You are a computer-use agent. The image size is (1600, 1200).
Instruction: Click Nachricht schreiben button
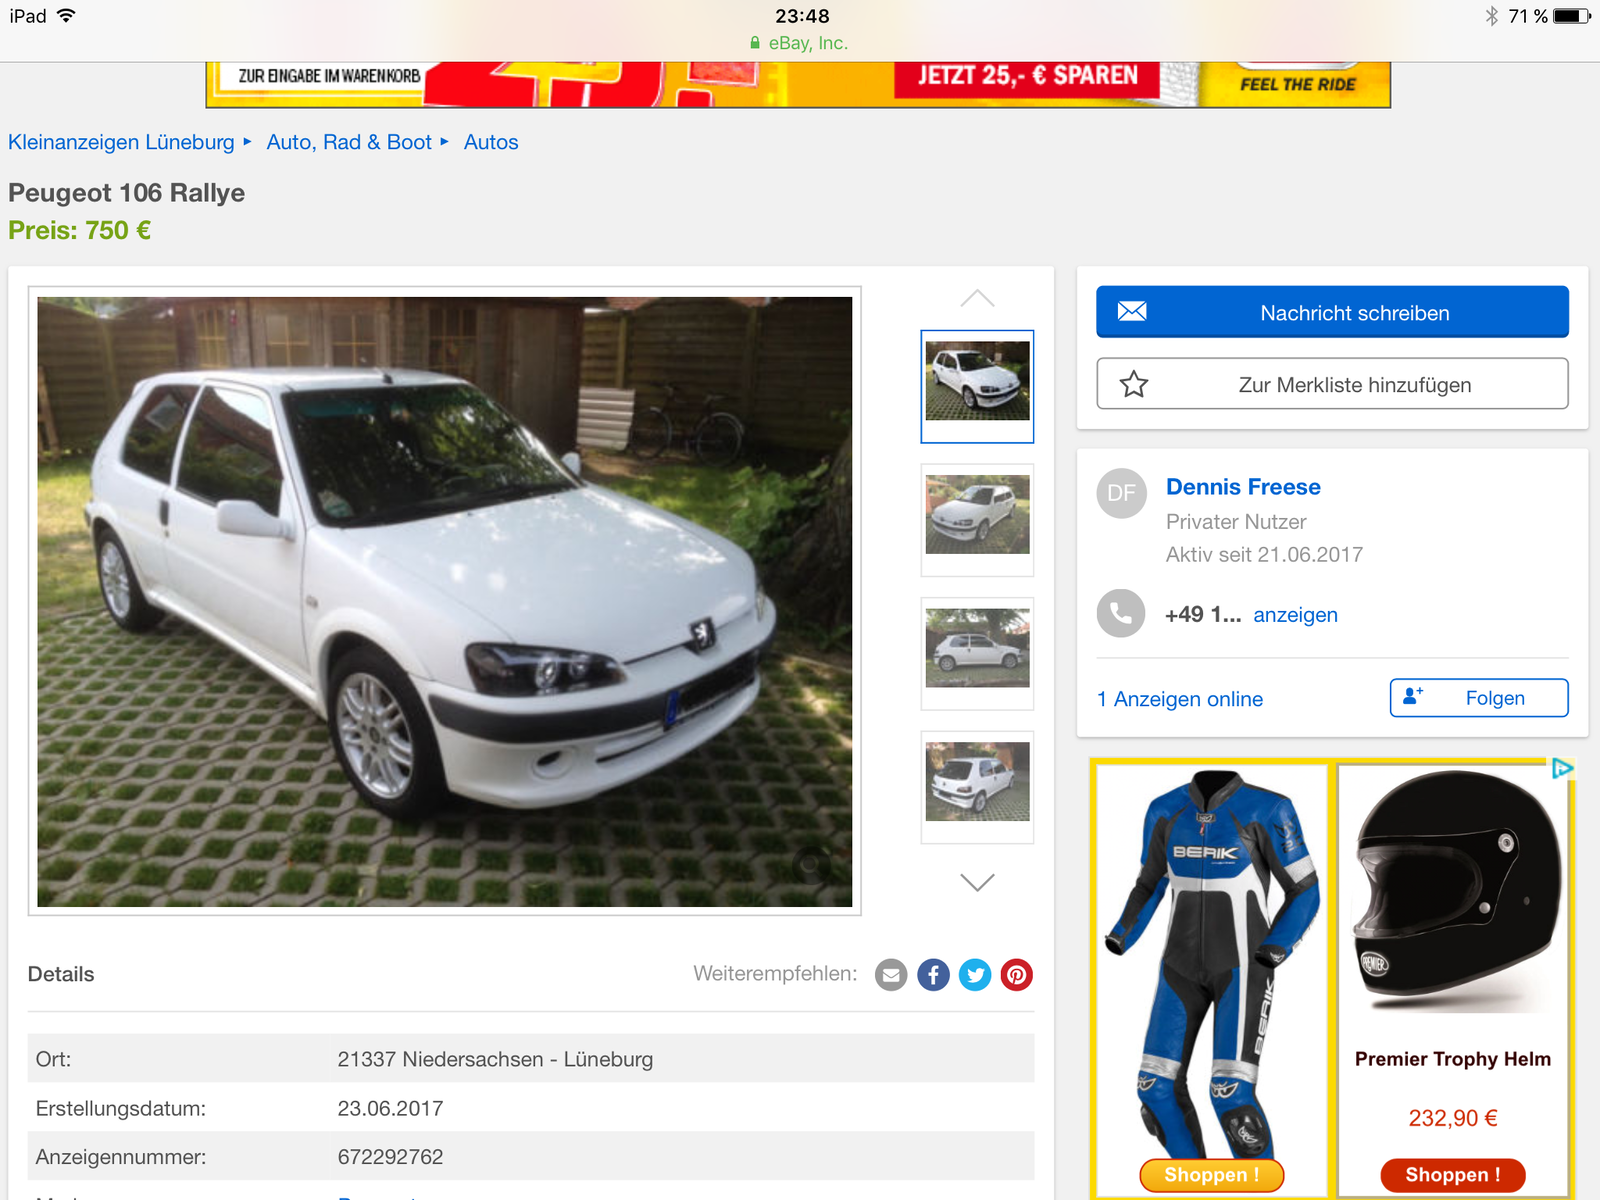coord(1332,313)
